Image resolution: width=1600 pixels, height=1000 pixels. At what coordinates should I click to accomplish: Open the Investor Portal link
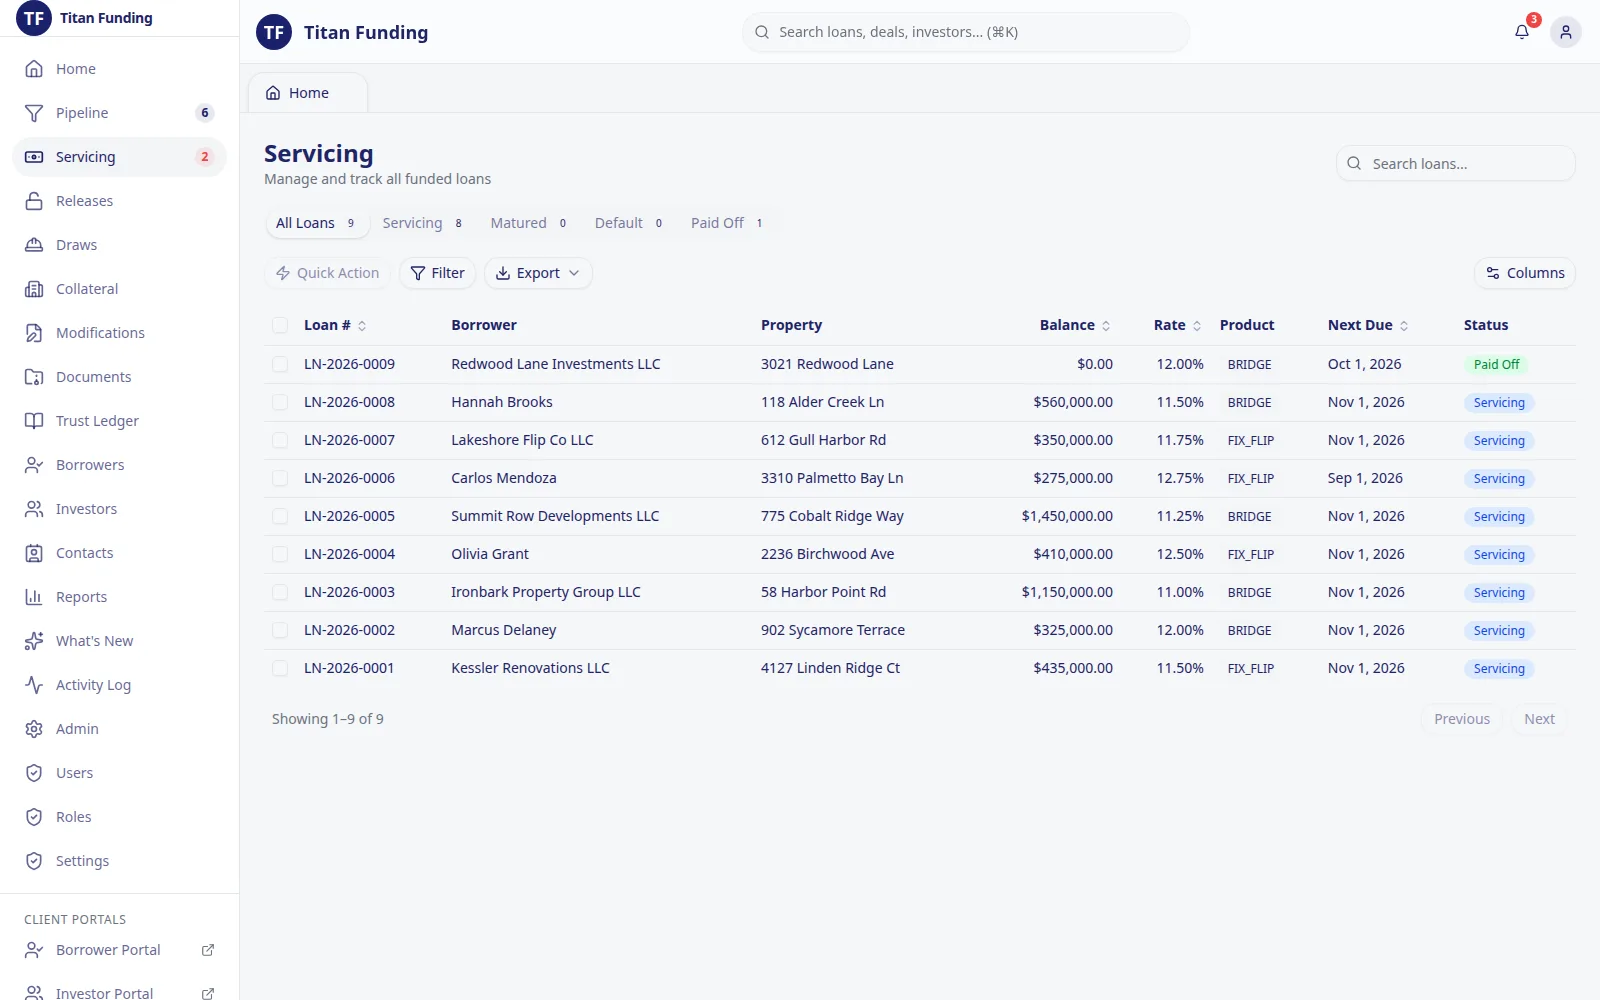(104, 993)
